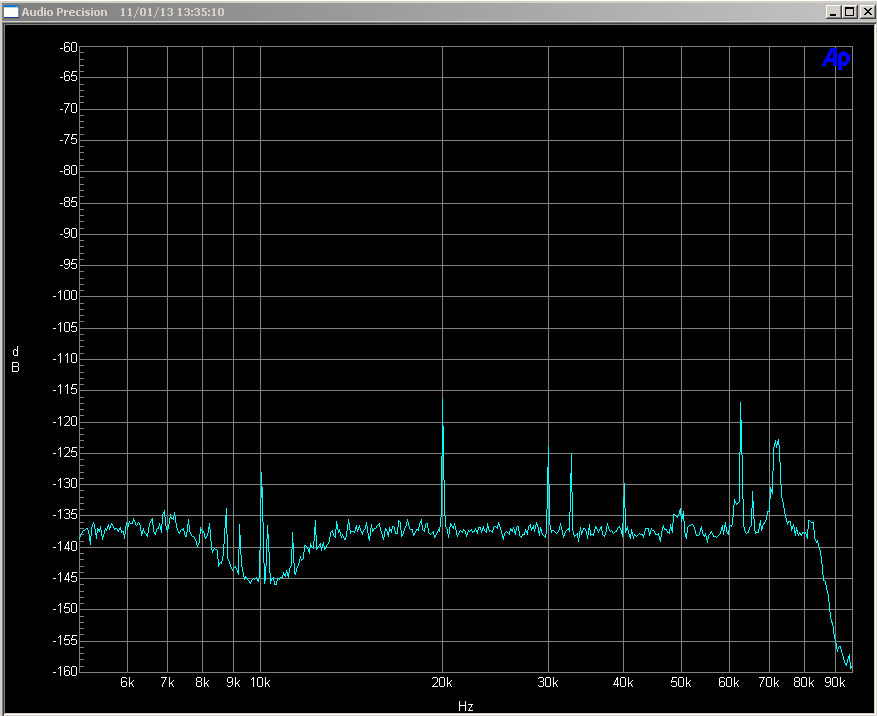Screen dimensions: 877x716
Task: Click the '20k' frequency axis label
Action: tap(442, 682)
